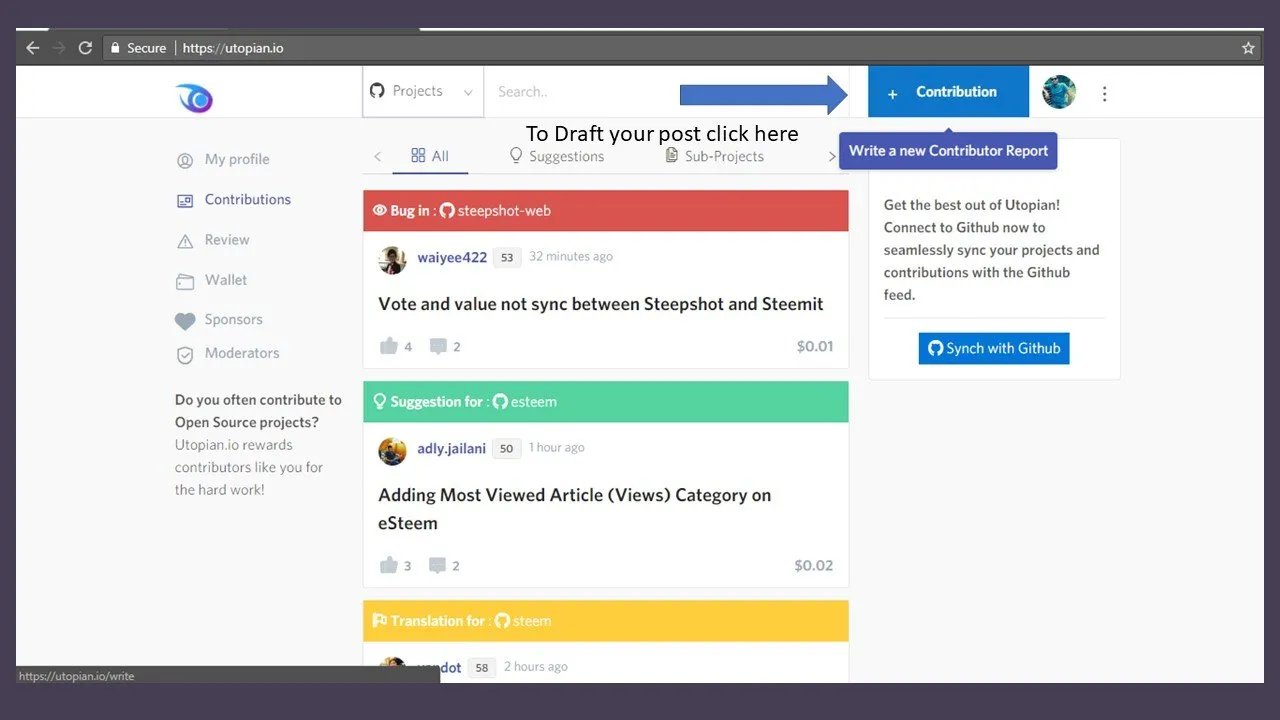Reload the page with refresh icon
The image size is (1280, 720).
[x=85, y=48]
